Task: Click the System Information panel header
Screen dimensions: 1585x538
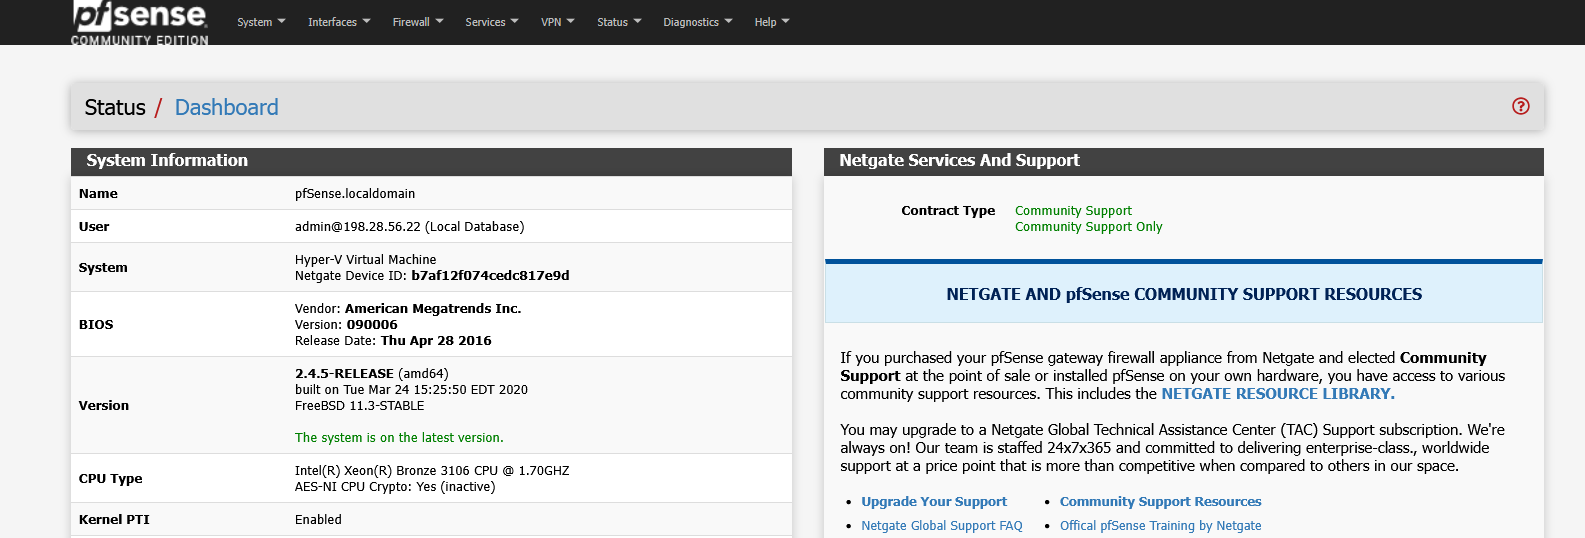Action: tap(431, 161)
